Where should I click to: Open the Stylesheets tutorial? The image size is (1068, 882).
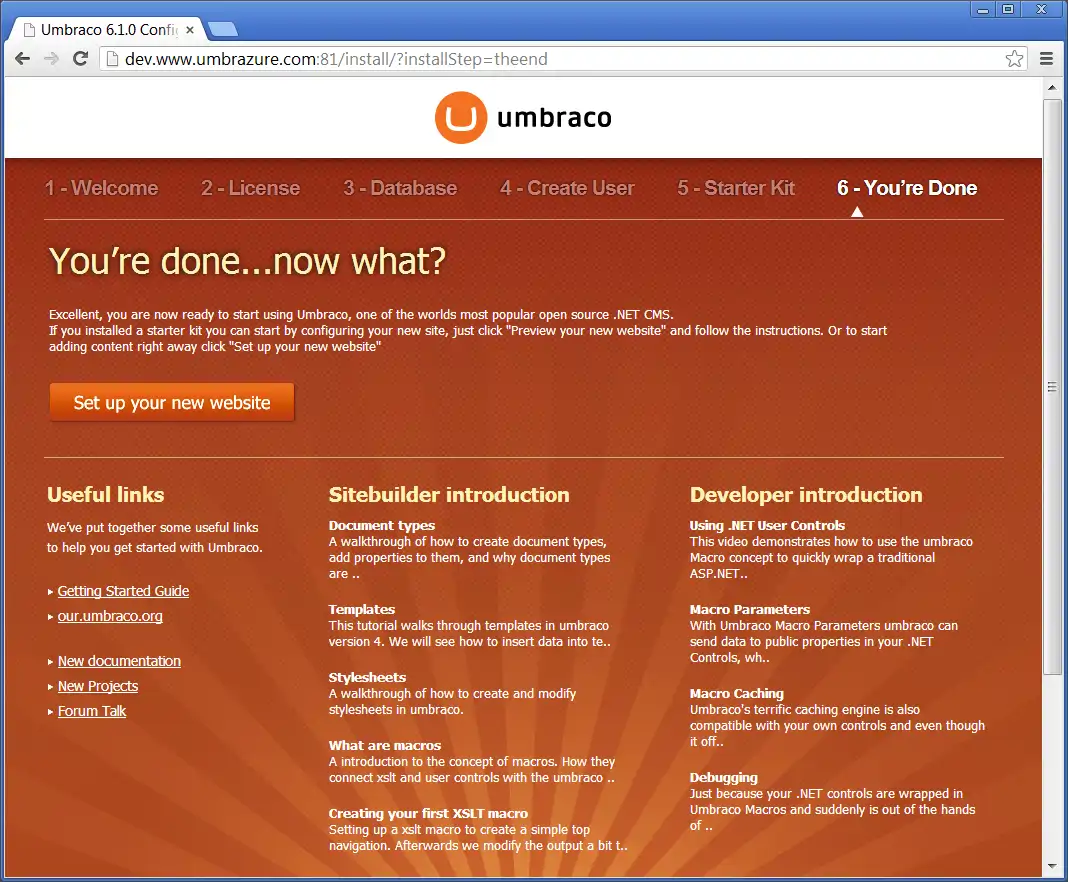click(367, 678)
